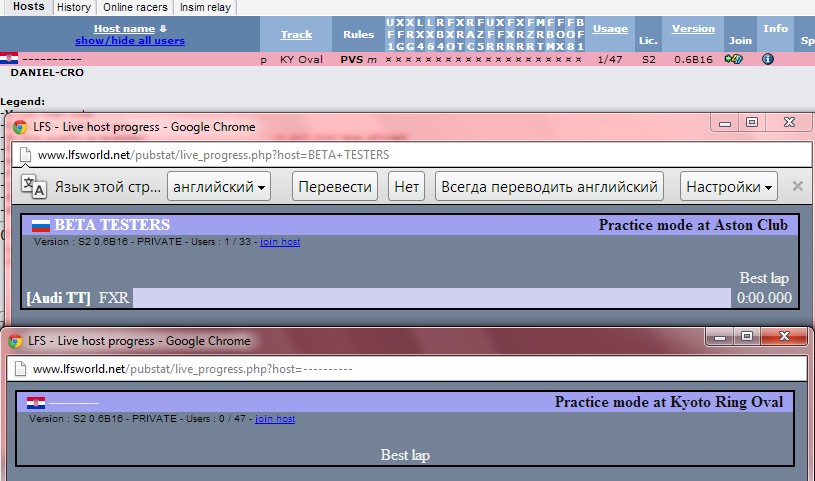Click the 1/47 usage cell
Screen dimensions: 815x481
pyautogui.click(x=610, y=59)
